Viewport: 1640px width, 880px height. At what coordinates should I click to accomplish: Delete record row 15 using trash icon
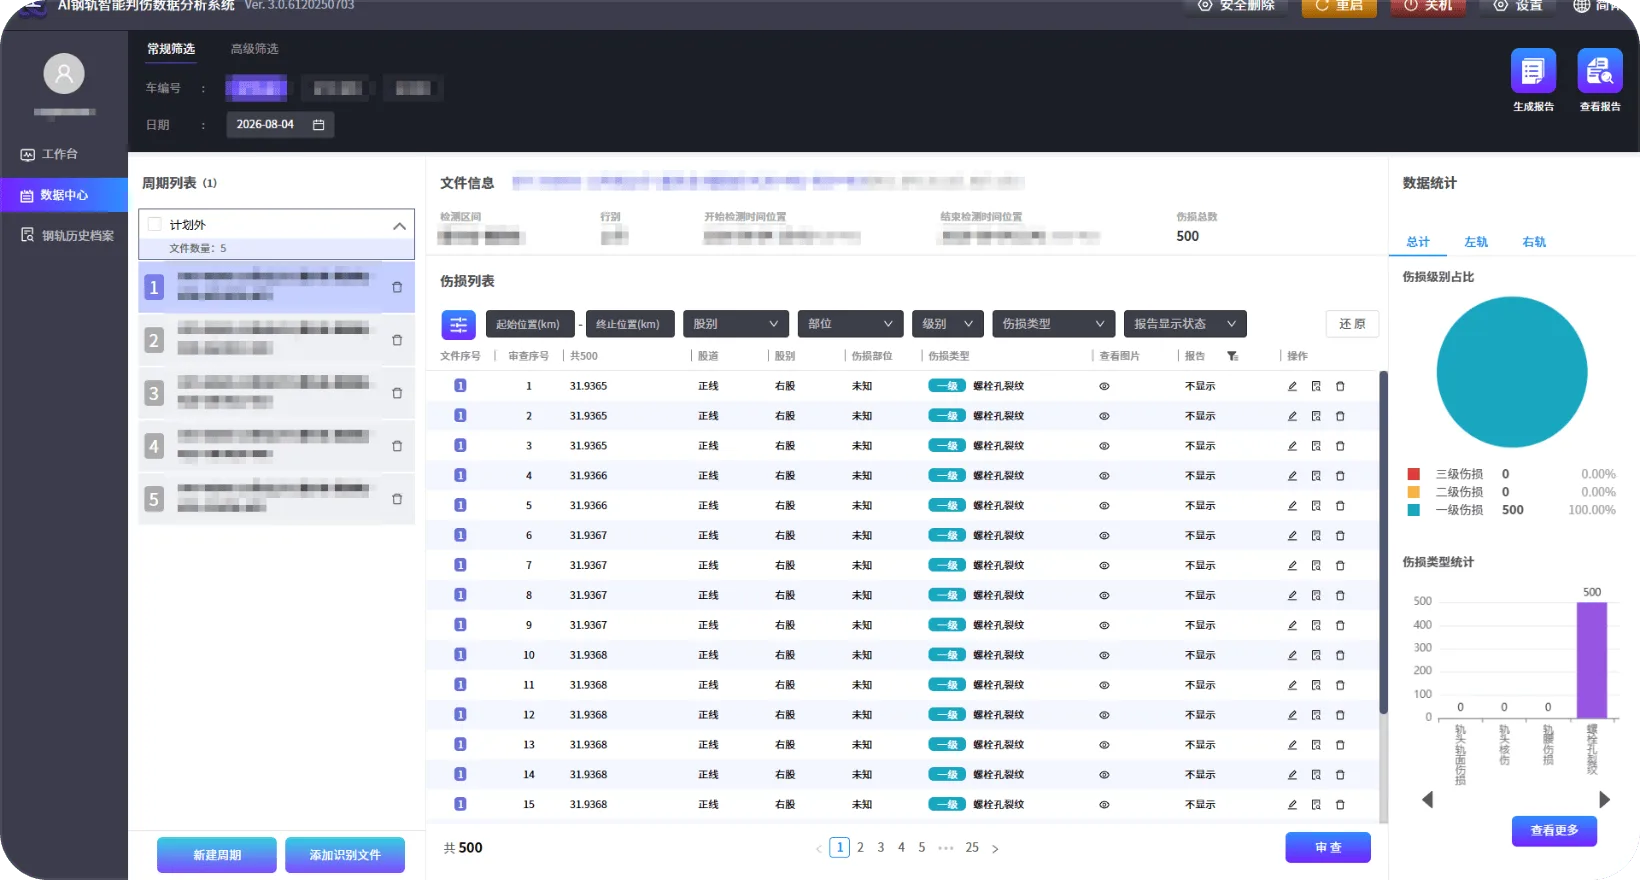(1340, 805)
